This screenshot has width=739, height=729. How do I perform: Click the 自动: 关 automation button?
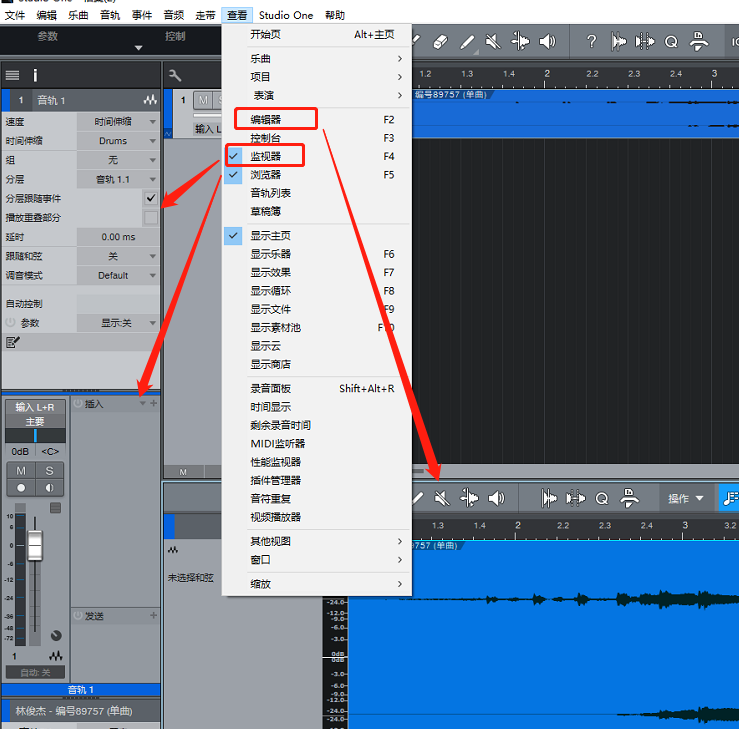tap(35, 672)
